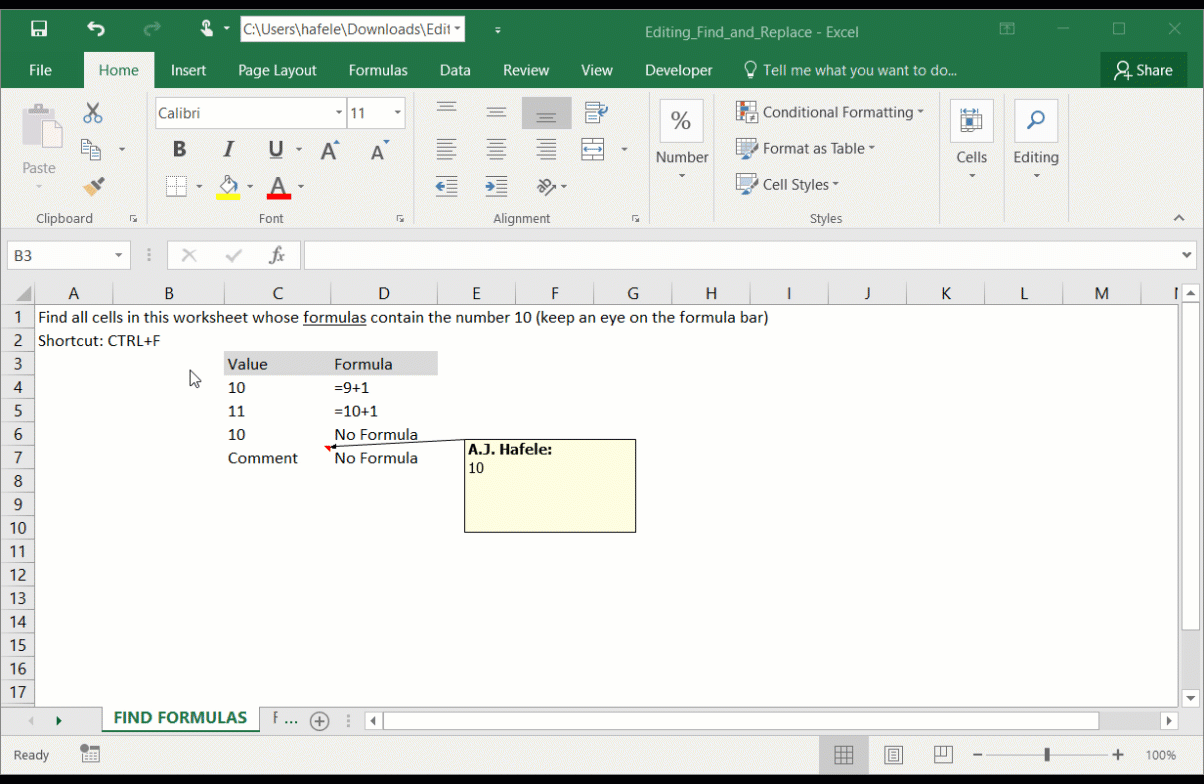Screen dimensions: 1204x784
Task: Click the Paste clipboard icon
Action: [x=40, y=128]
